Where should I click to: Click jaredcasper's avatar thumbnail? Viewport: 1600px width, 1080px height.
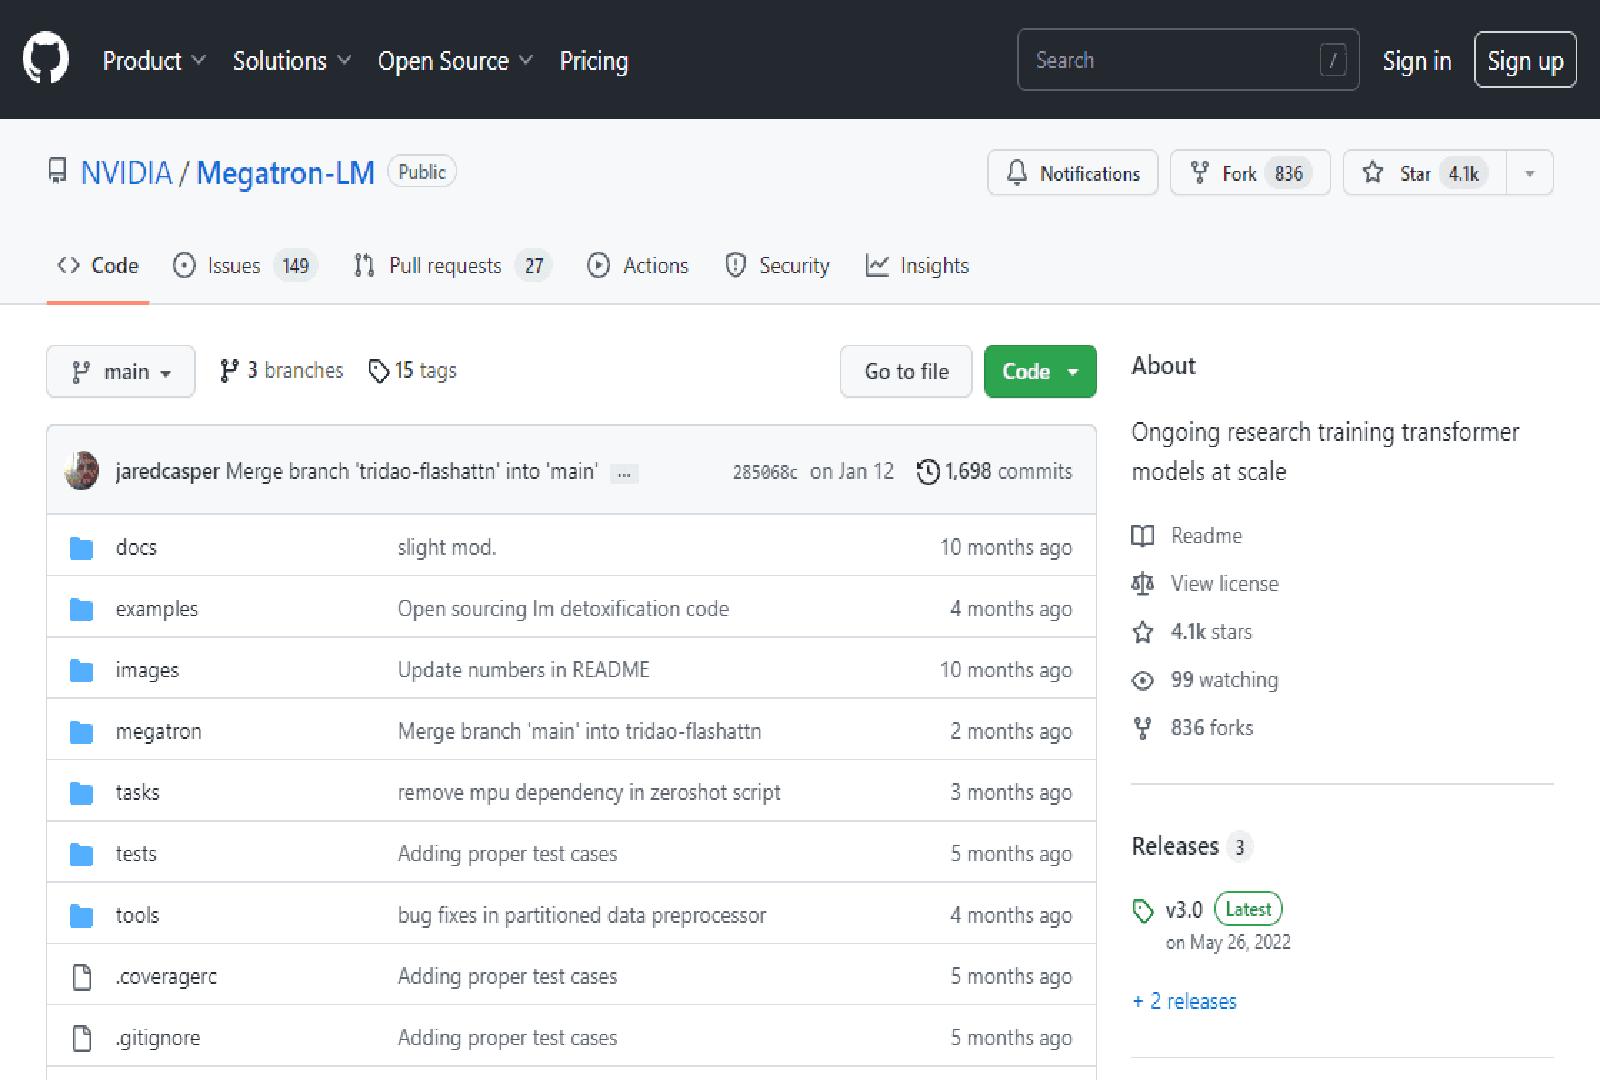tap(82, 471)
